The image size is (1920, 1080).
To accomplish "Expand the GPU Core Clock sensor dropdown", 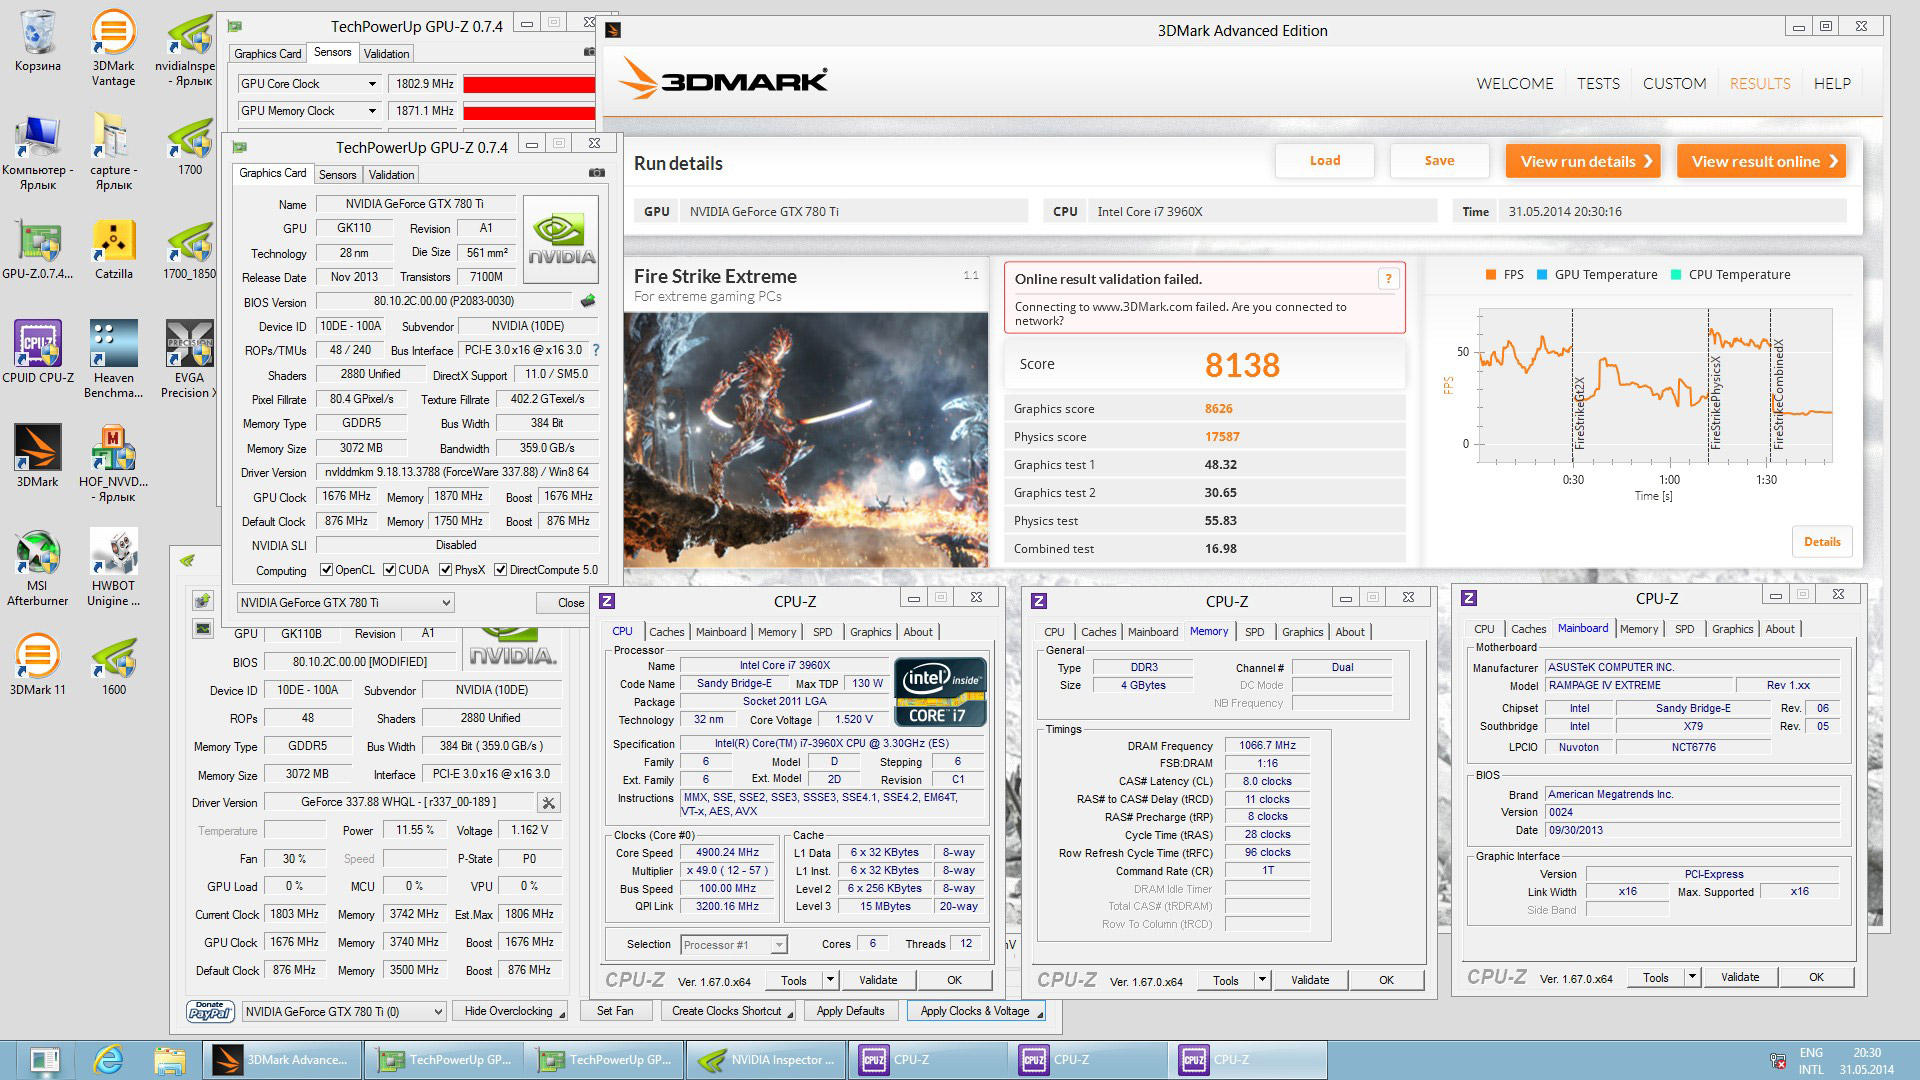I will 372,84.
